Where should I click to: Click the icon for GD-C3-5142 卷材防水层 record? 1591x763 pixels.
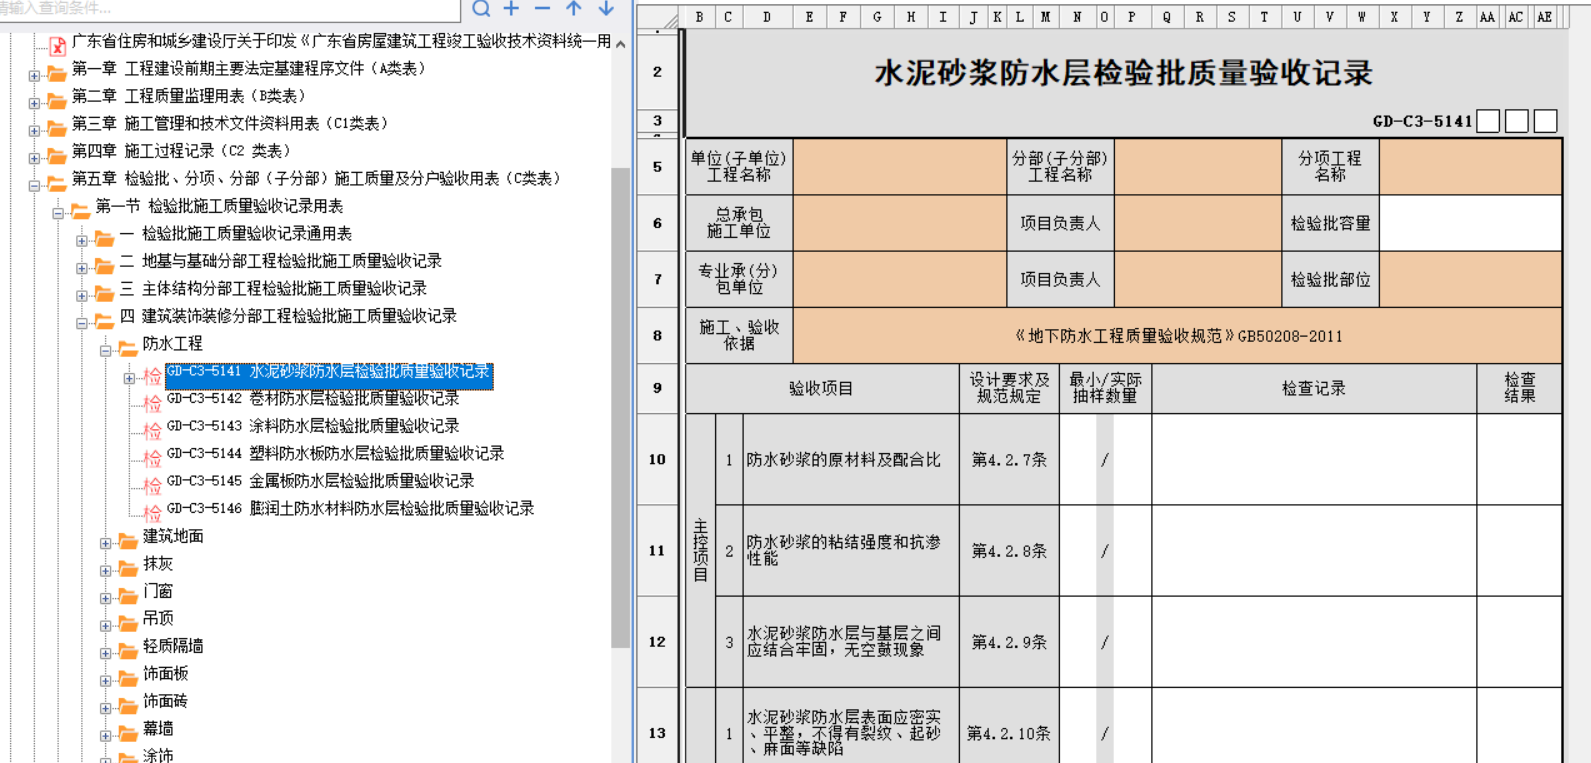pos(152,402)
